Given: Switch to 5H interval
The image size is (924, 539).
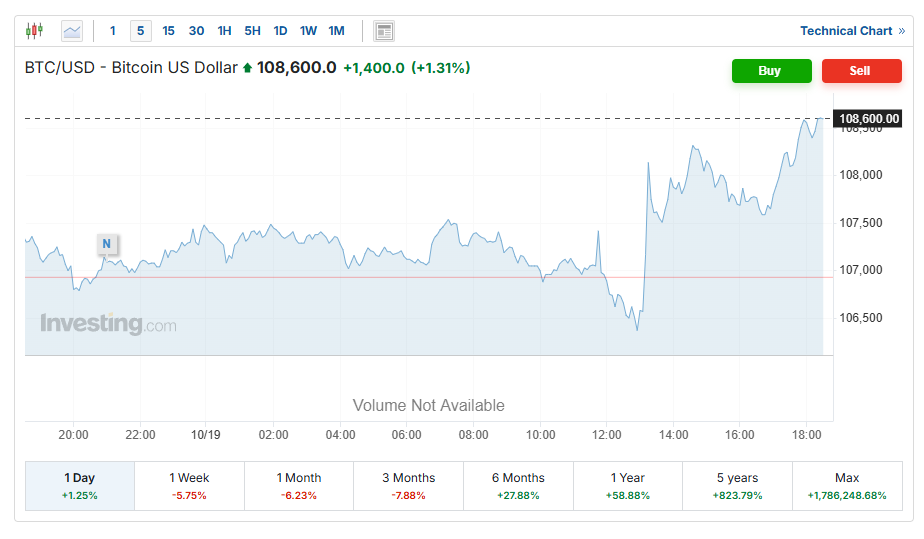Looking at the screenshot, I should (x=252, y=31).
